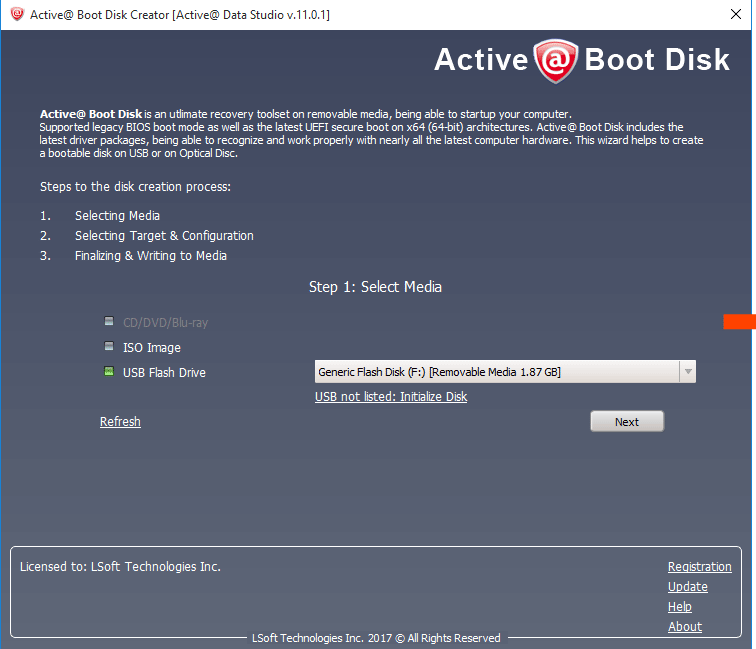The width and height of the screenshot is (756, 649).
Task: Open the Help link
Action: 680,607
